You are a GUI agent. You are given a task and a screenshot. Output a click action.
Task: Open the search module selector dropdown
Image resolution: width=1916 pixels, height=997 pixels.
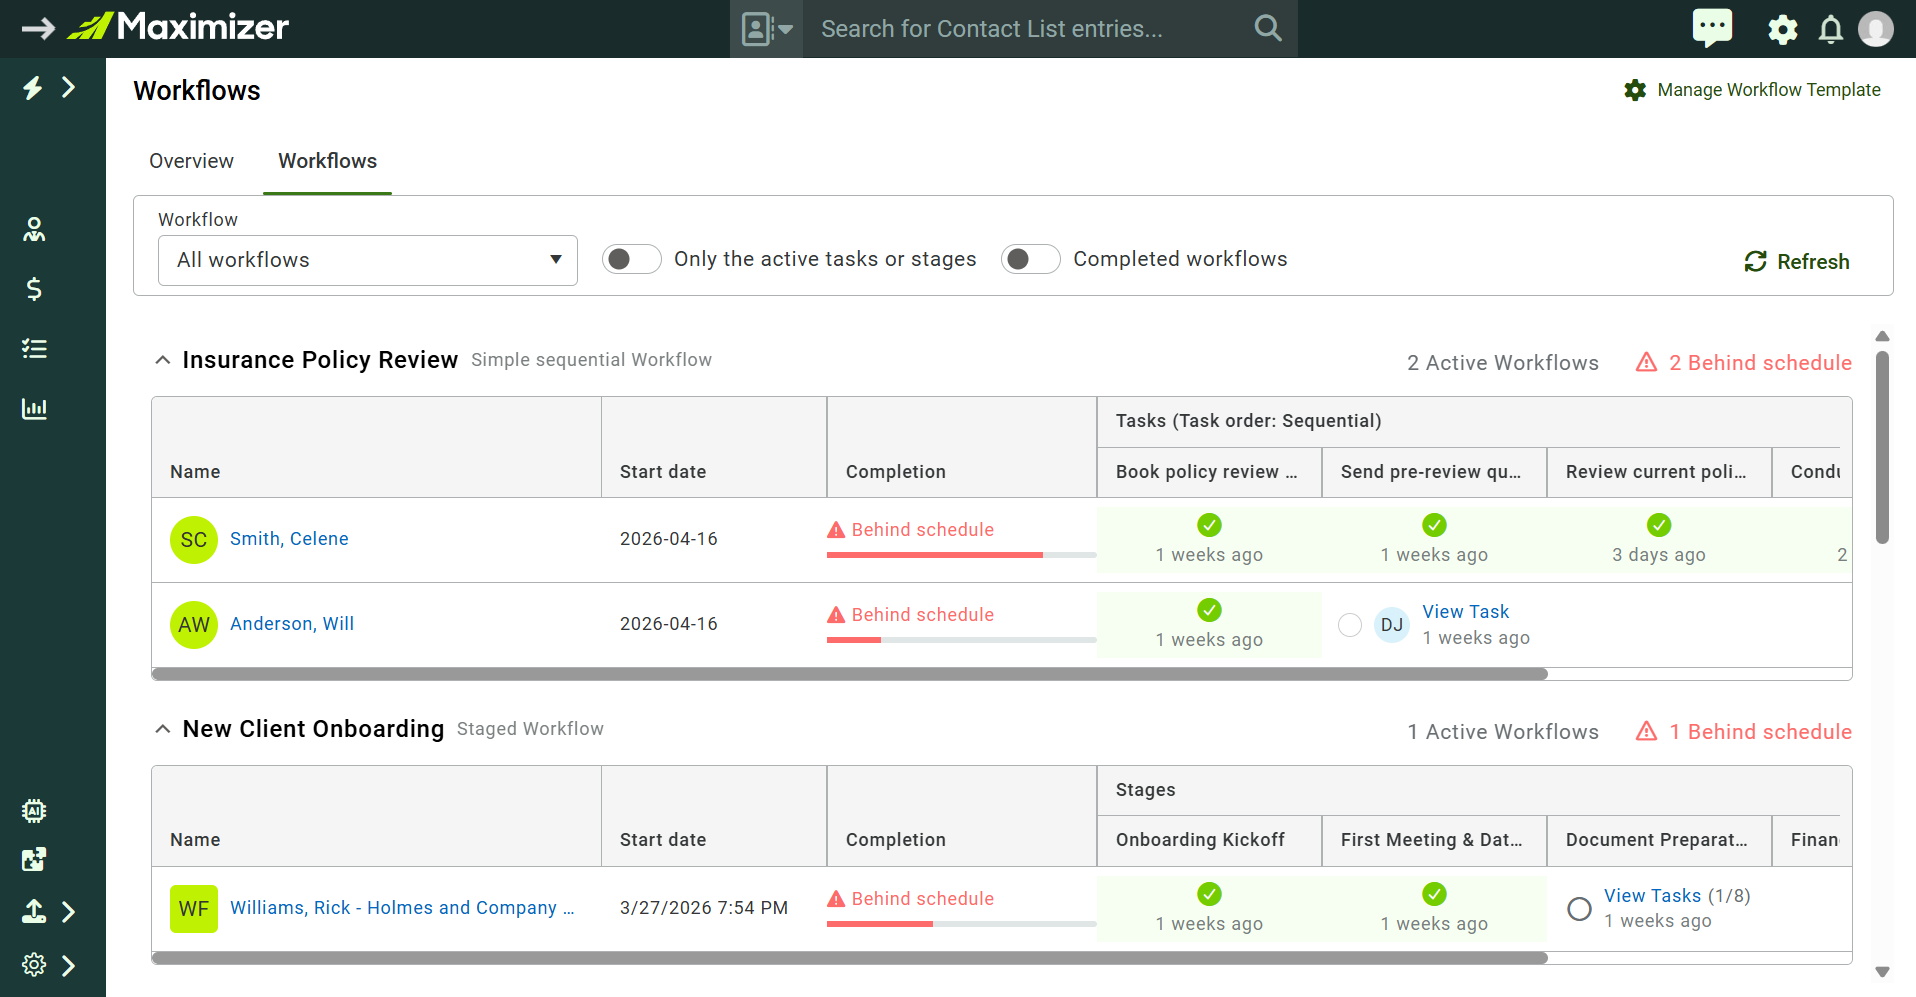[x=766, y=29]
